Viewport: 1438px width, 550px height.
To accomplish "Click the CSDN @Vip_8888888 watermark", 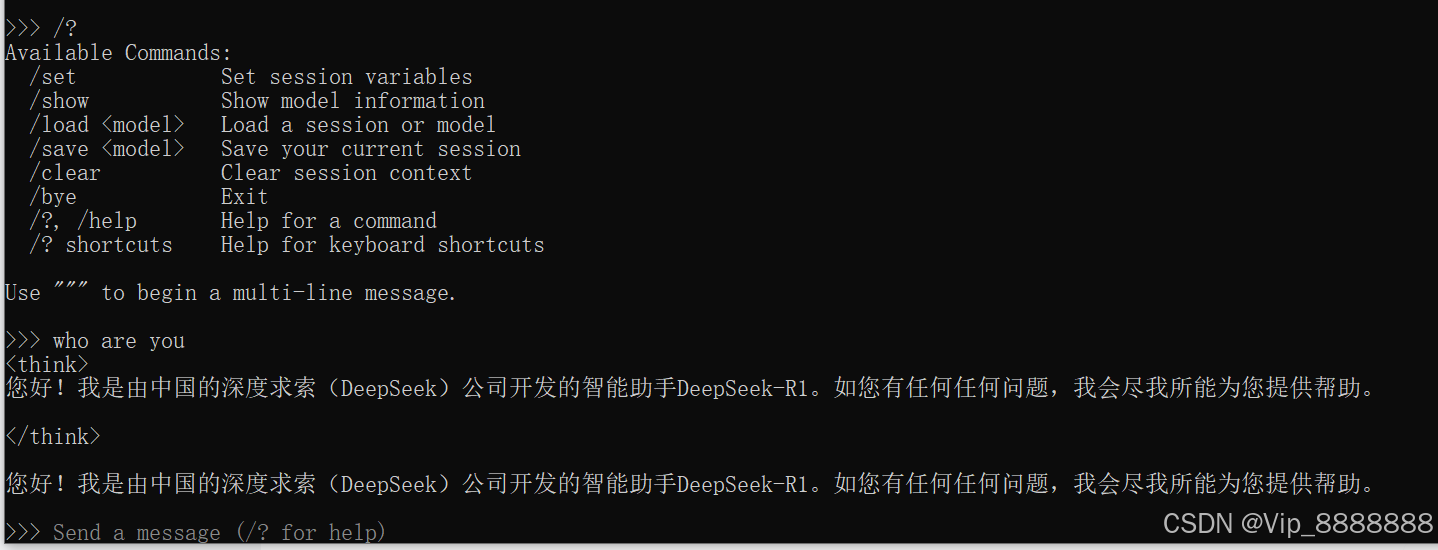I will [x=1298, y=523].
